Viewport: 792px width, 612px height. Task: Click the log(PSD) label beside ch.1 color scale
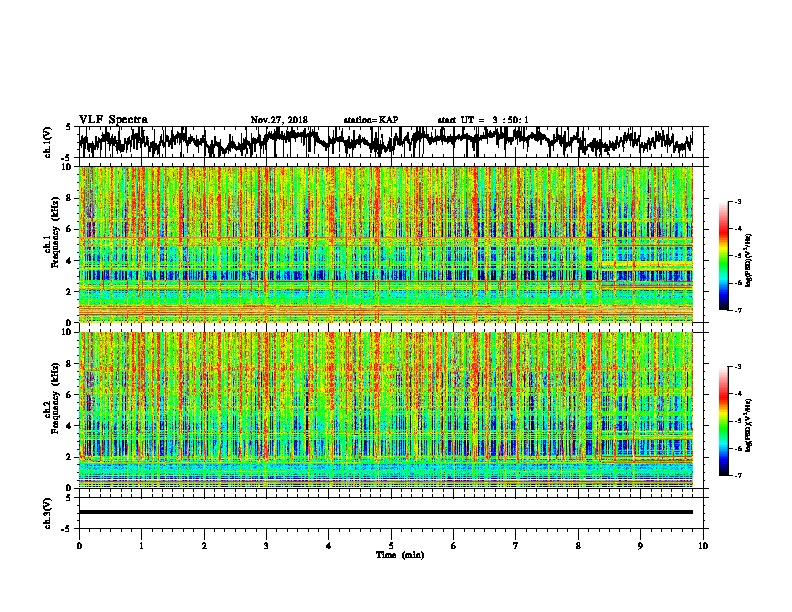tap(748, 261)
